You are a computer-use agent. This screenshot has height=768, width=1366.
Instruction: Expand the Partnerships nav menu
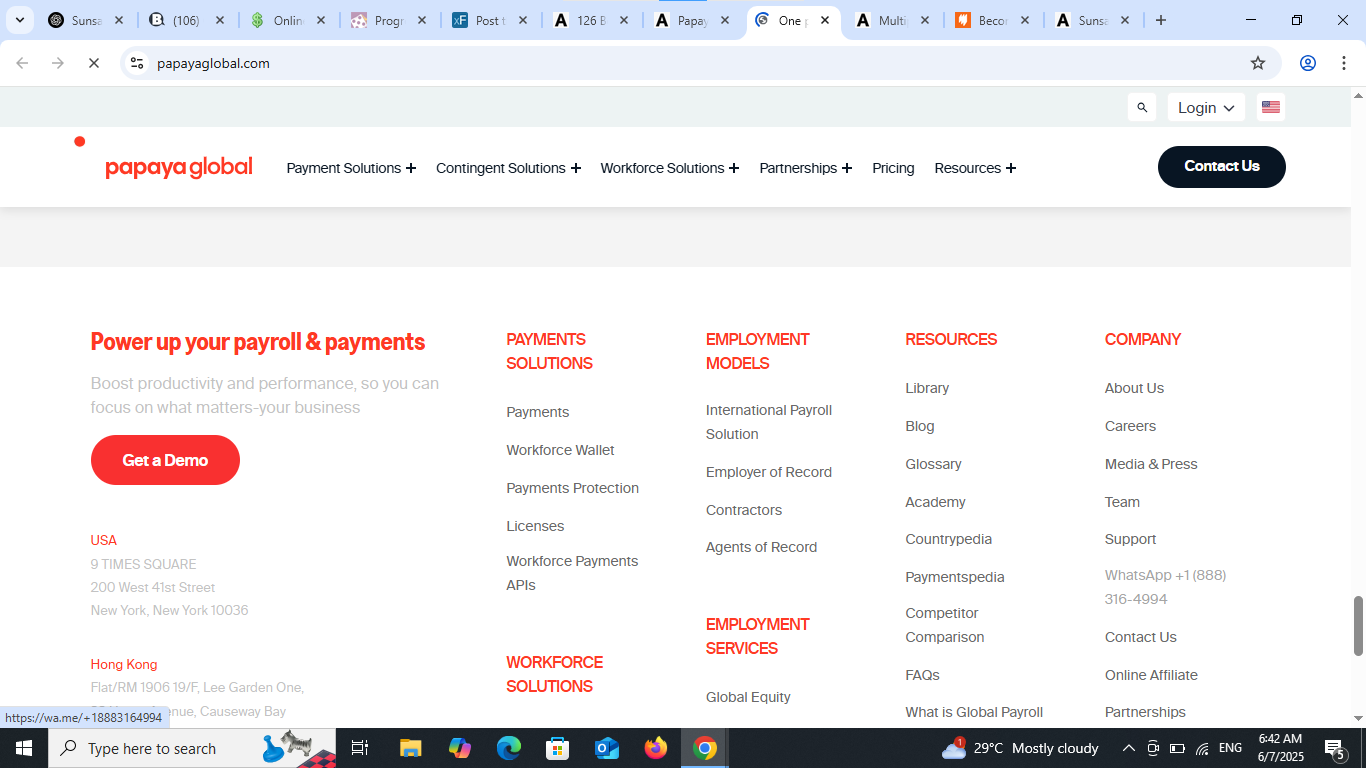tap(805, 168)
